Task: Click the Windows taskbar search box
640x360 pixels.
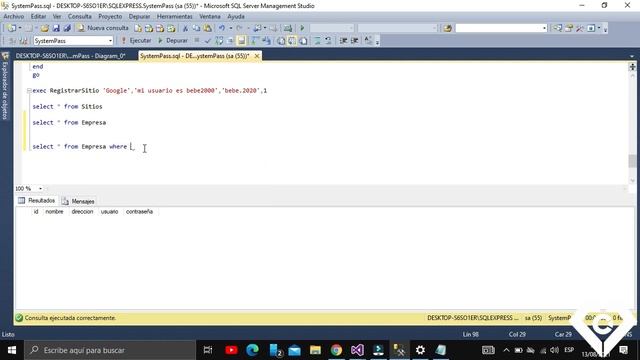Action: [110, 350]
